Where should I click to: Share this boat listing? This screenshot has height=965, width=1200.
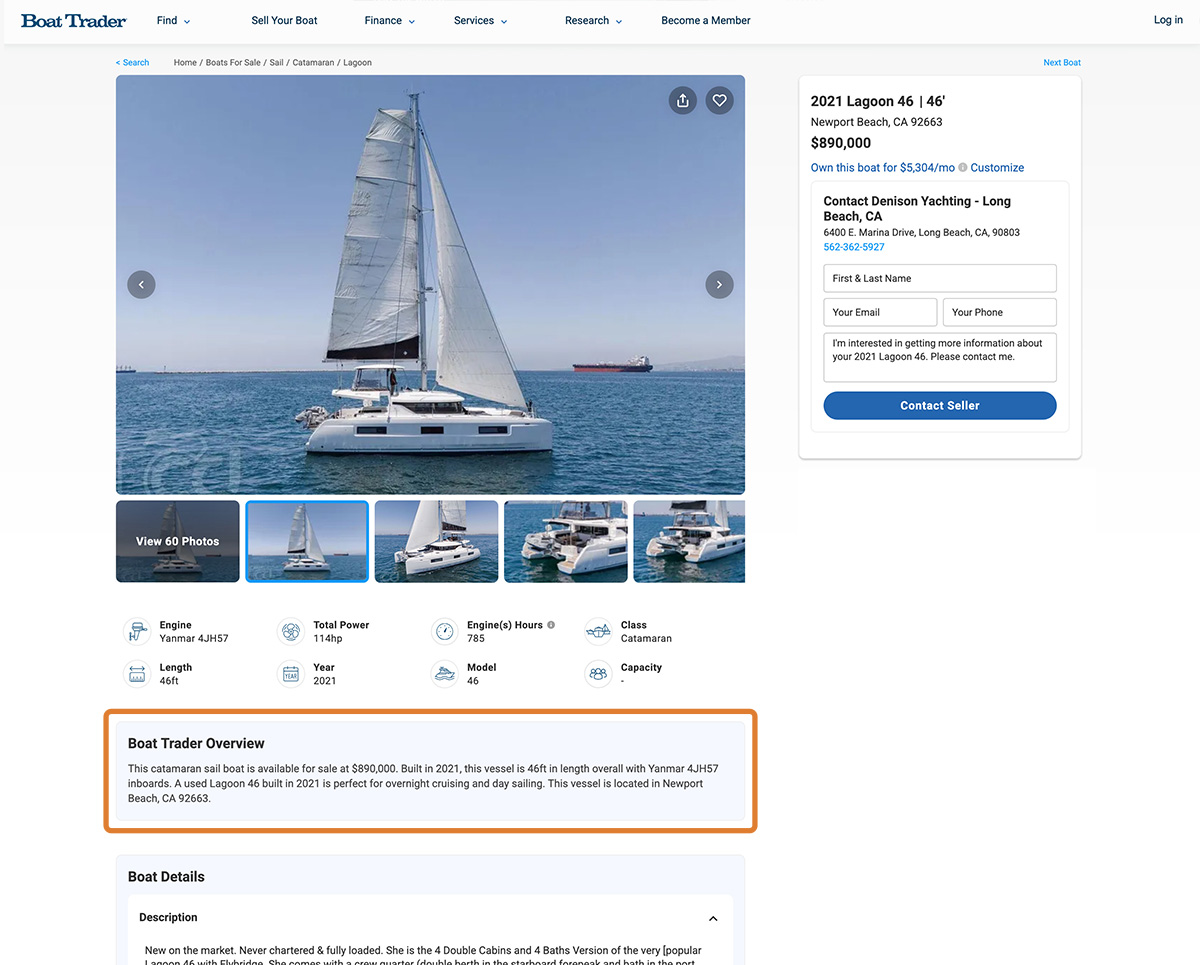[x=683, y=100]
